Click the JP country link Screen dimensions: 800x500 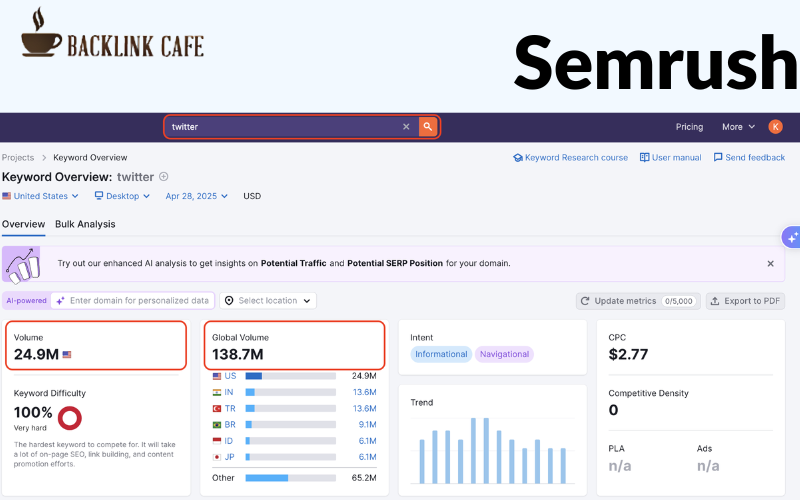tap(230, 457)
